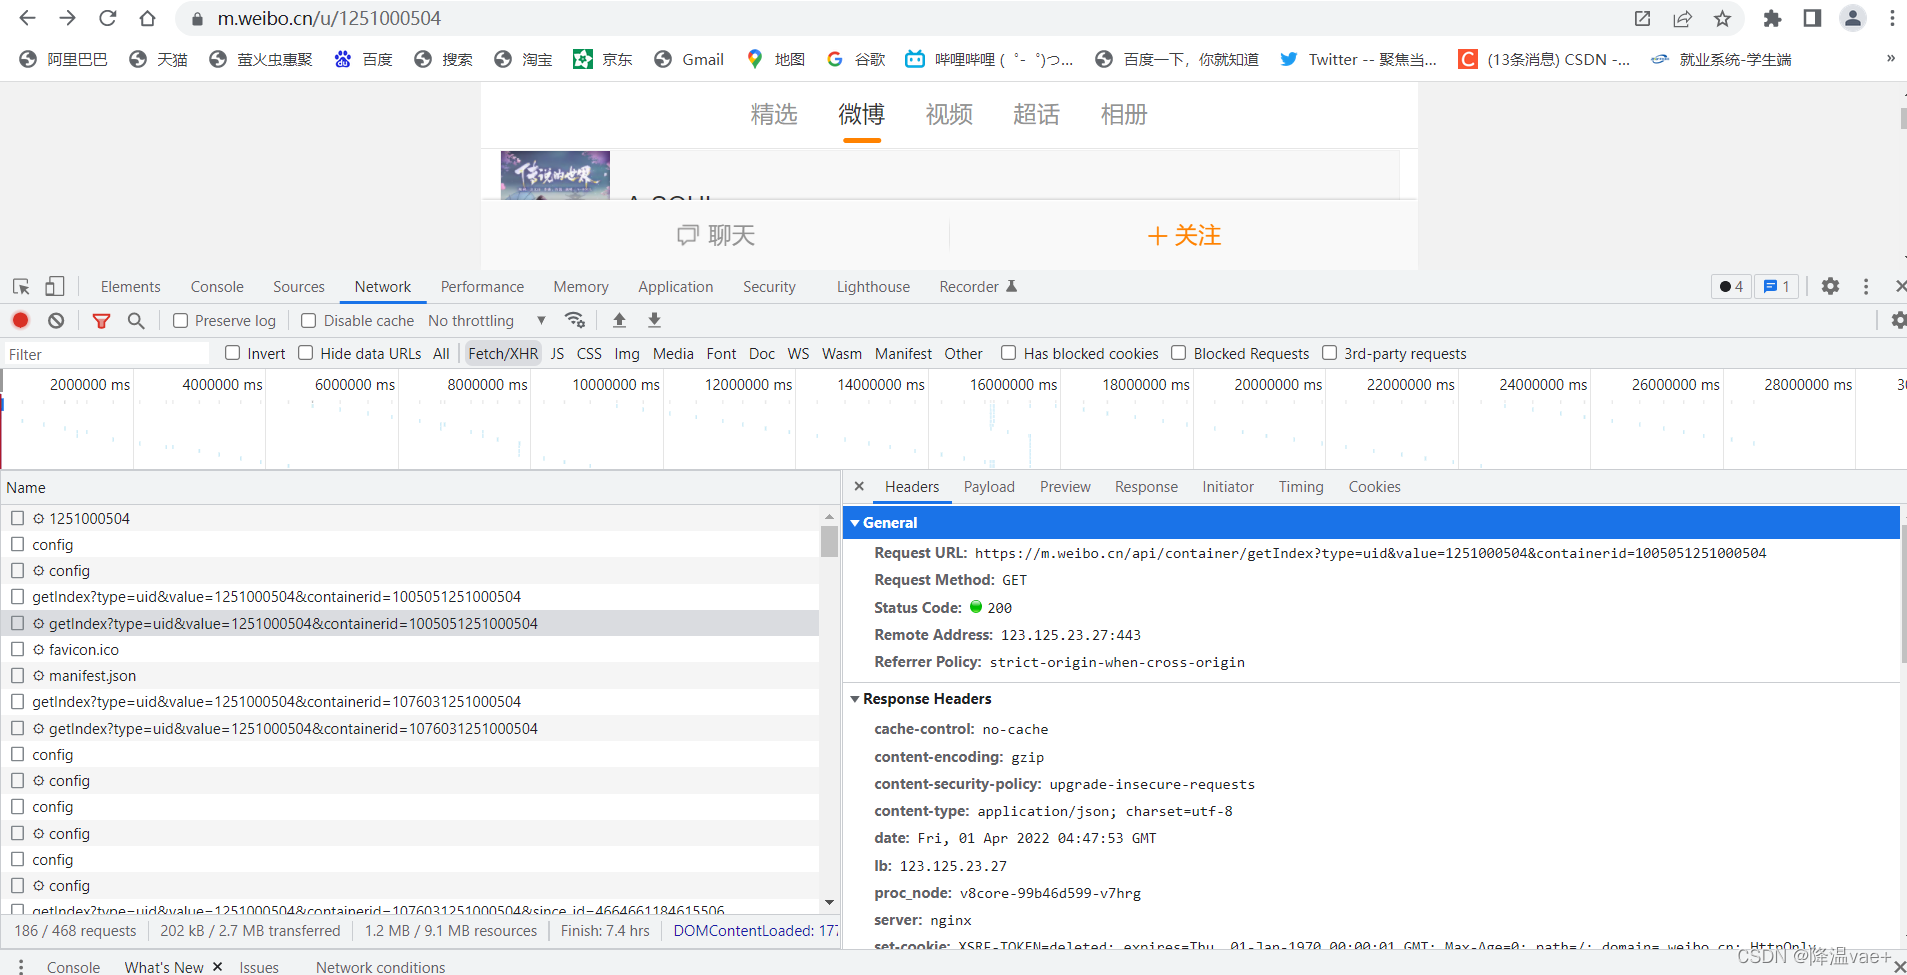The image size is (1907, 975).
Task: Enable the Disable cache checkbox
Action: pyautogui.click(x=309, y=321)
